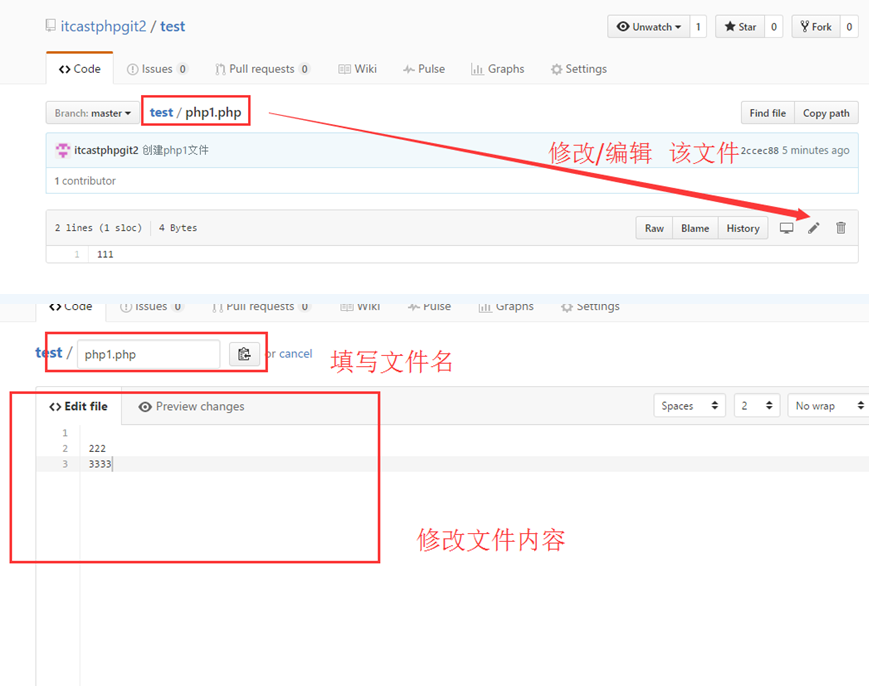Screen dimensions: 869x686
Task: Open the itcastphpgit2 owner link
Action: click(104, 26)
